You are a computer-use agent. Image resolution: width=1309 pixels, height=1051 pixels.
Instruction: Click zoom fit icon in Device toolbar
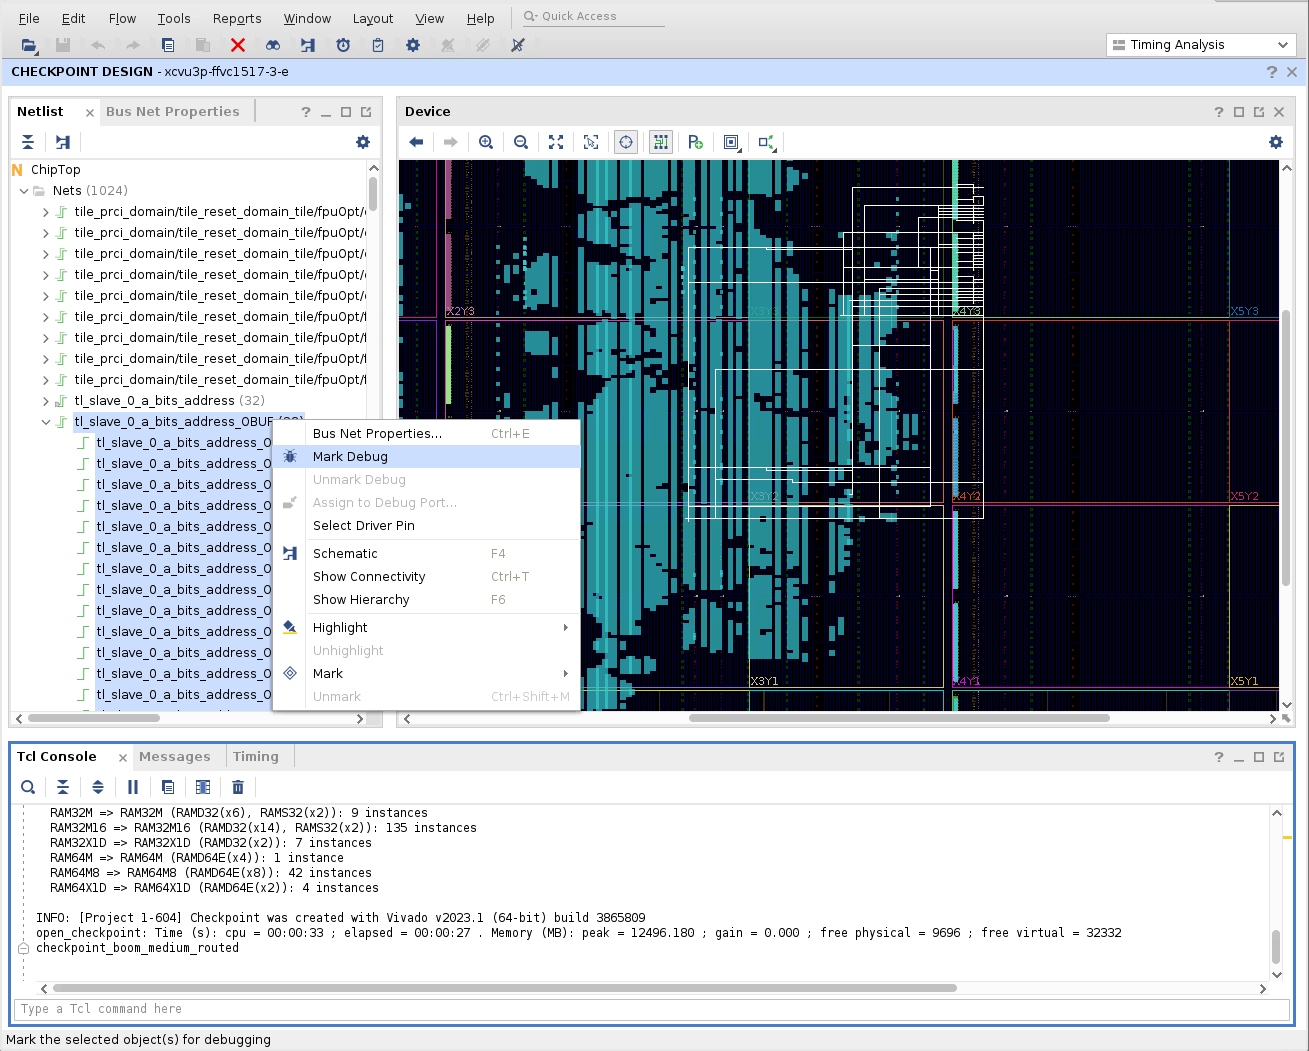coord(556,142)
